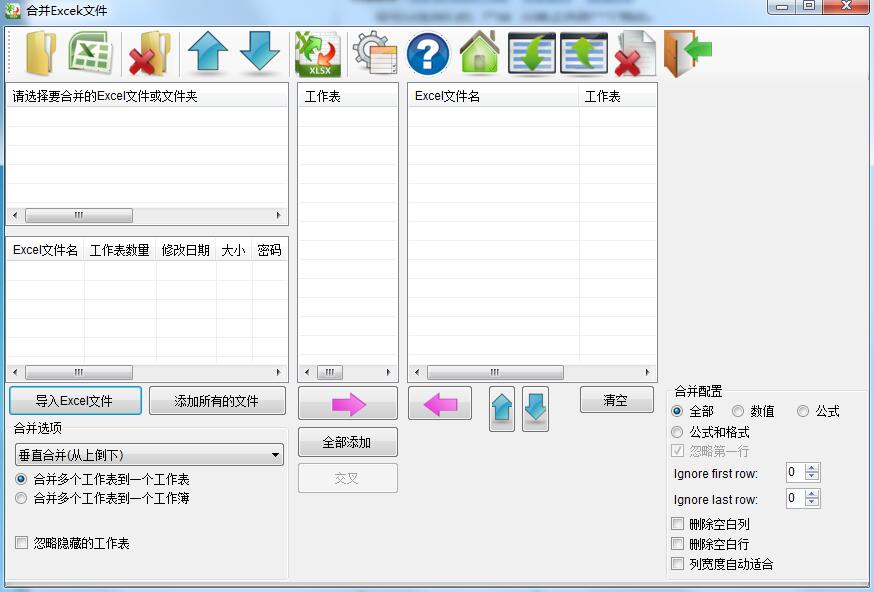Image resolution: width=874 pixels, height=592 pixels.
Task: Click Ignore first row value field
Action: click(795, 472)
